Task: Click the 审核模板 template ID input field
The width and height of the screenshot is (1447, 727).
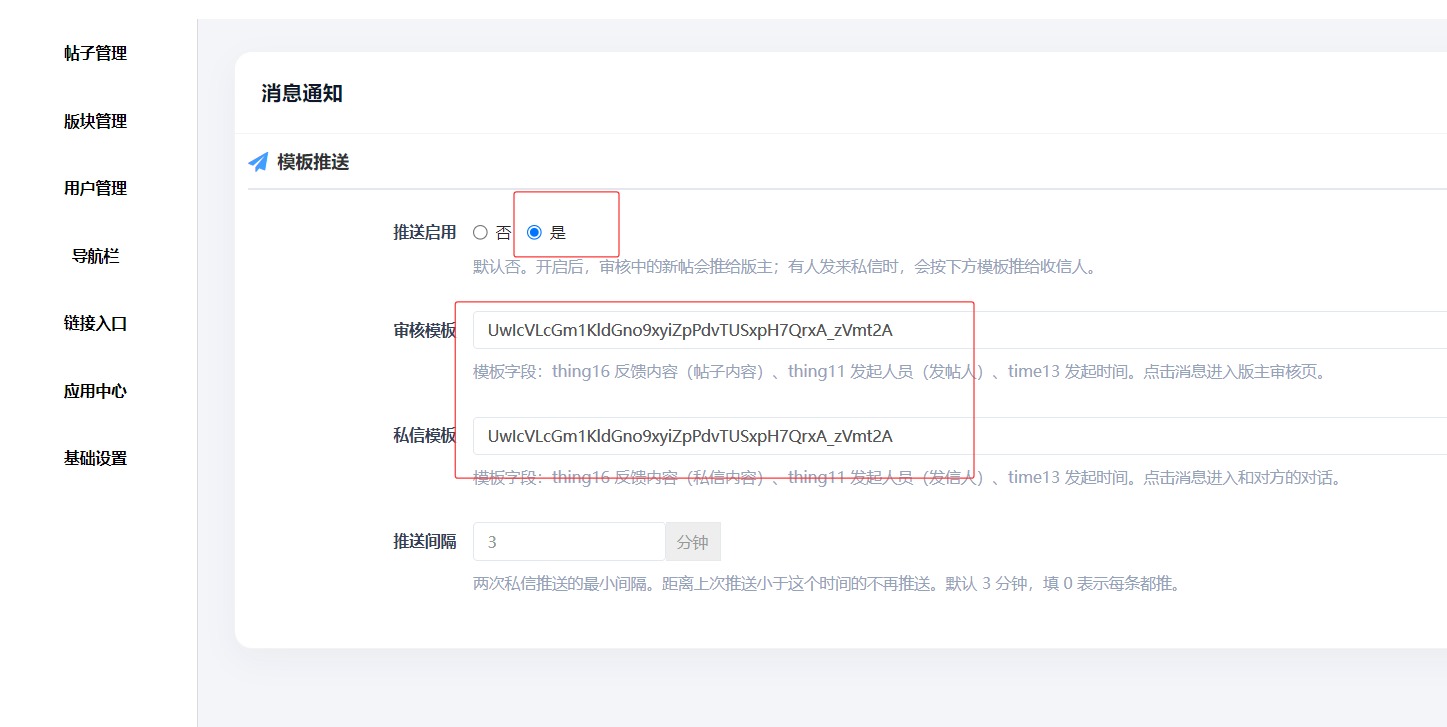Action: pyautogui.click(x=960, y=330)
